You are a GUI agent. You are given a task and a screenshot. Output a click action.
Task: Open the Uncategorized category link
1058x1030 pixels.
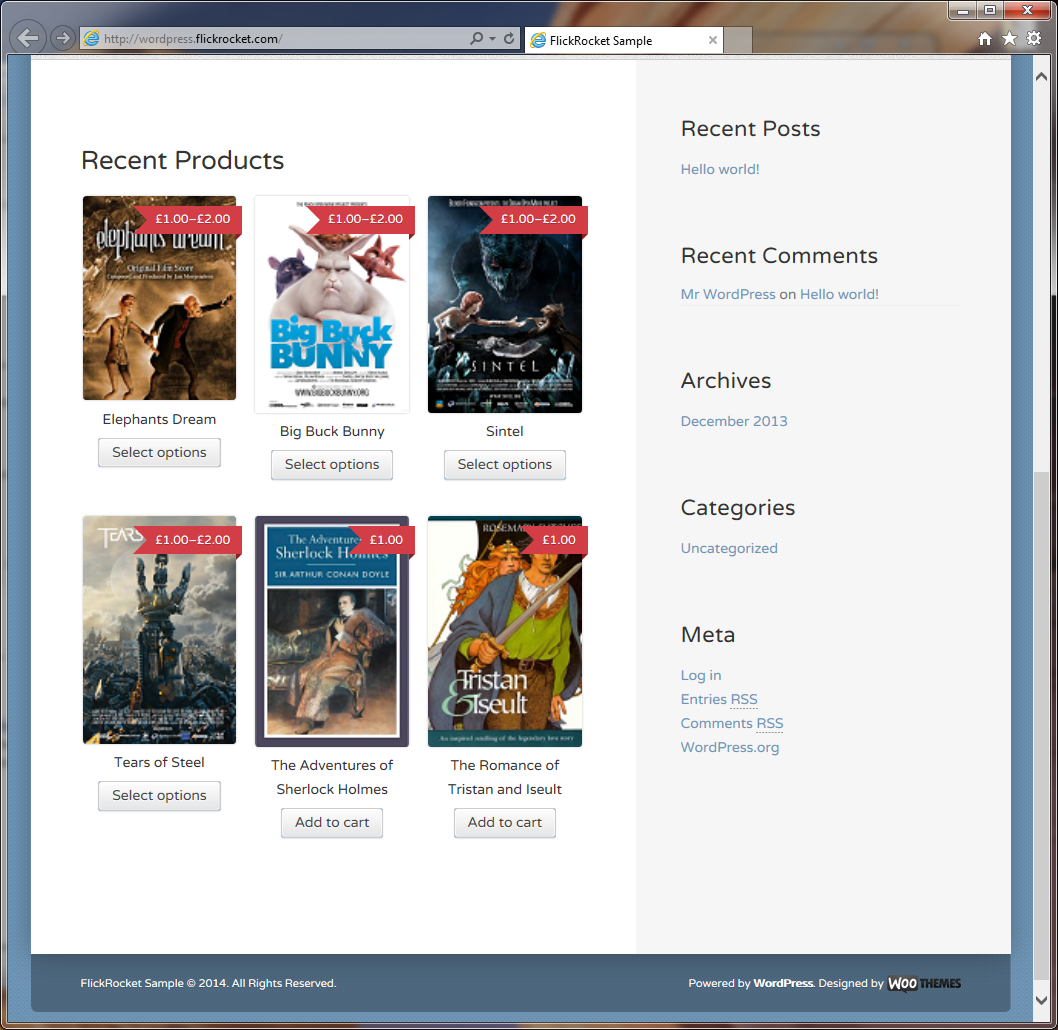[x=729, y=548]
